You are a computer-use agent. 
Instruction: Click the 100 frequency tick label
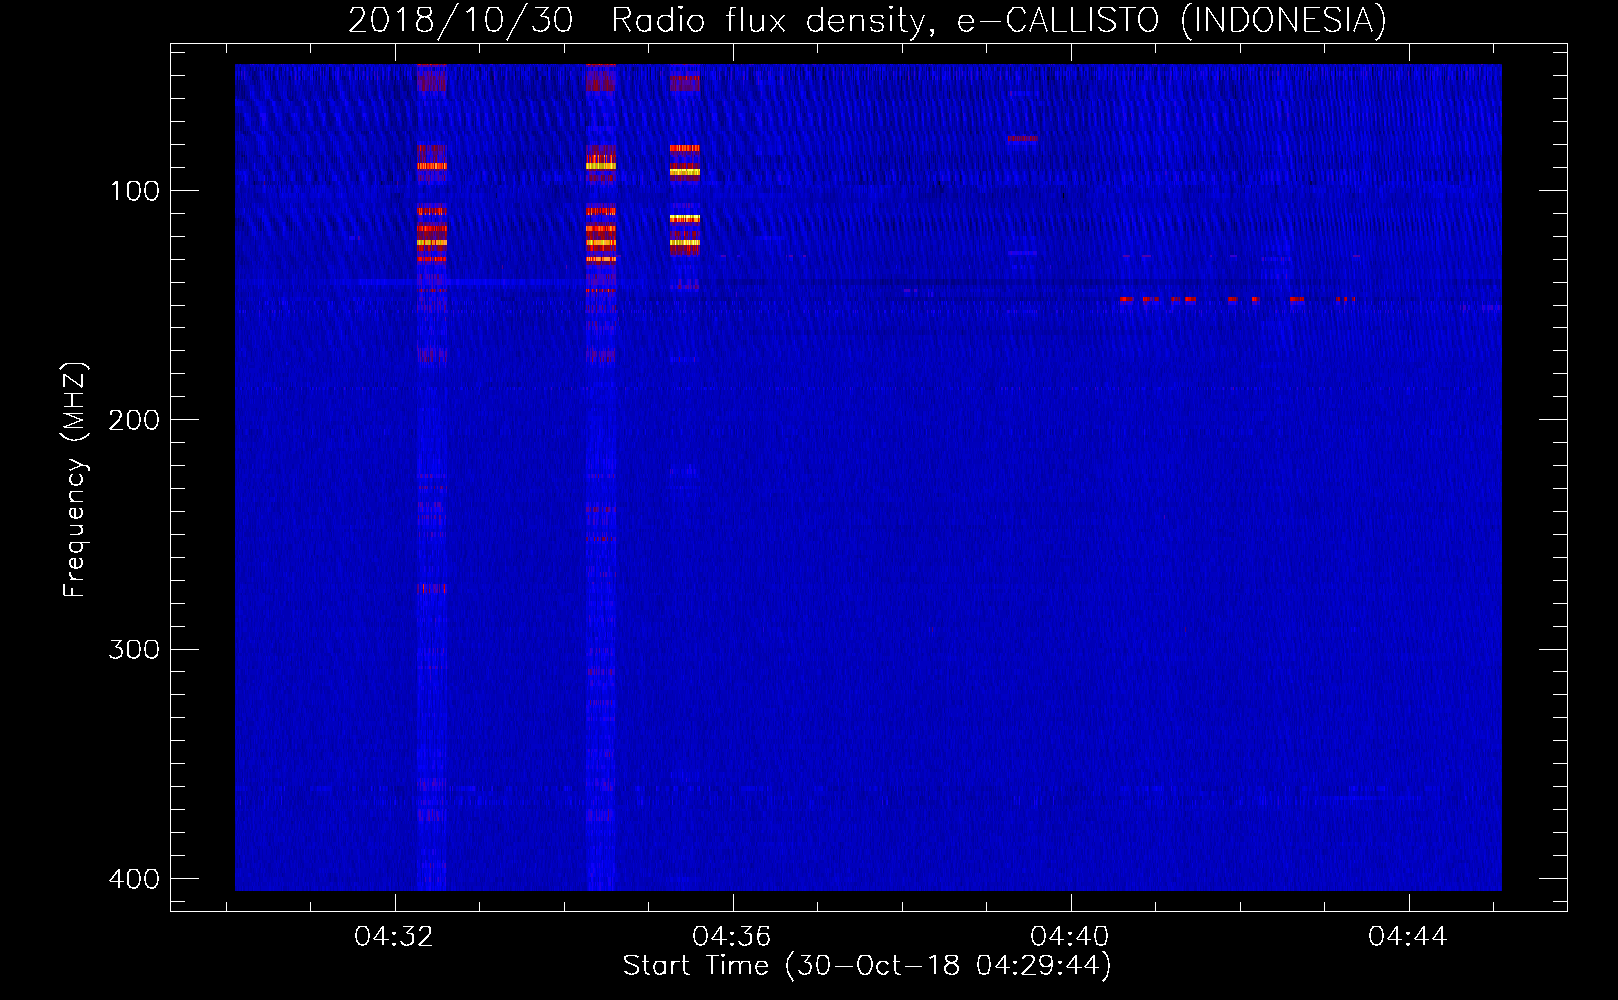(x=134, y=191)
